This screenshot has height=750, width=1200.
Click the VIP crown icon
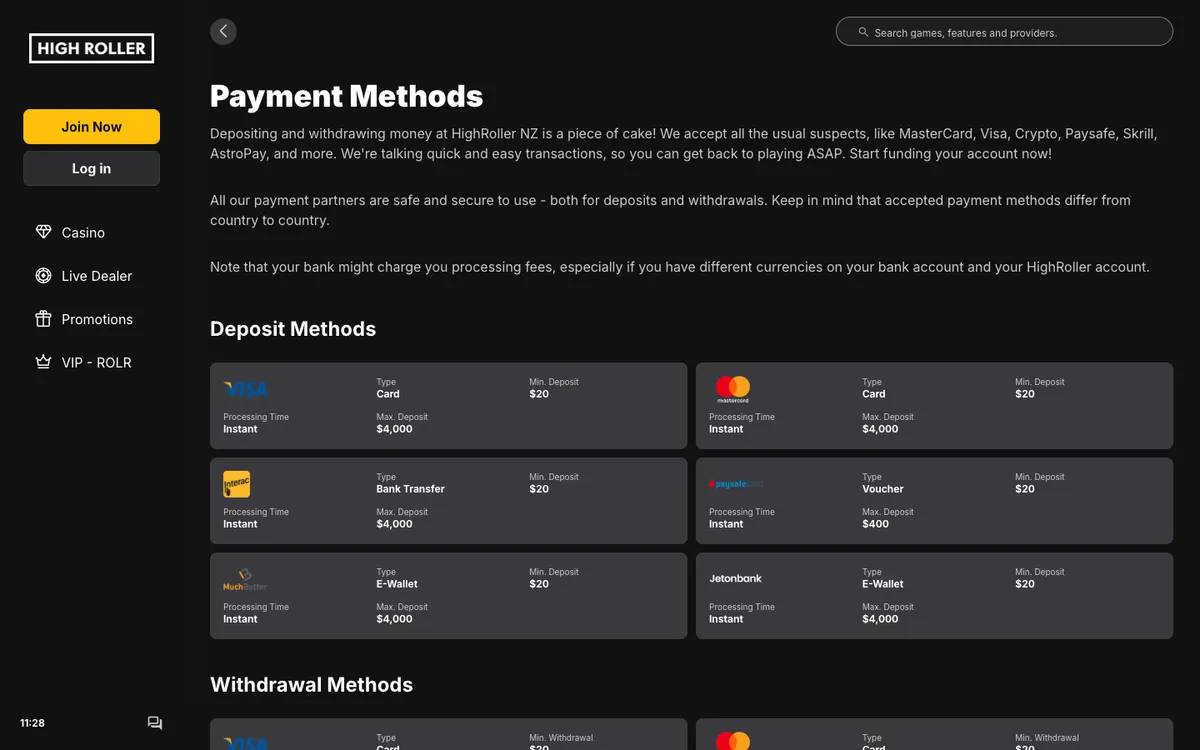tap(43, 362)
